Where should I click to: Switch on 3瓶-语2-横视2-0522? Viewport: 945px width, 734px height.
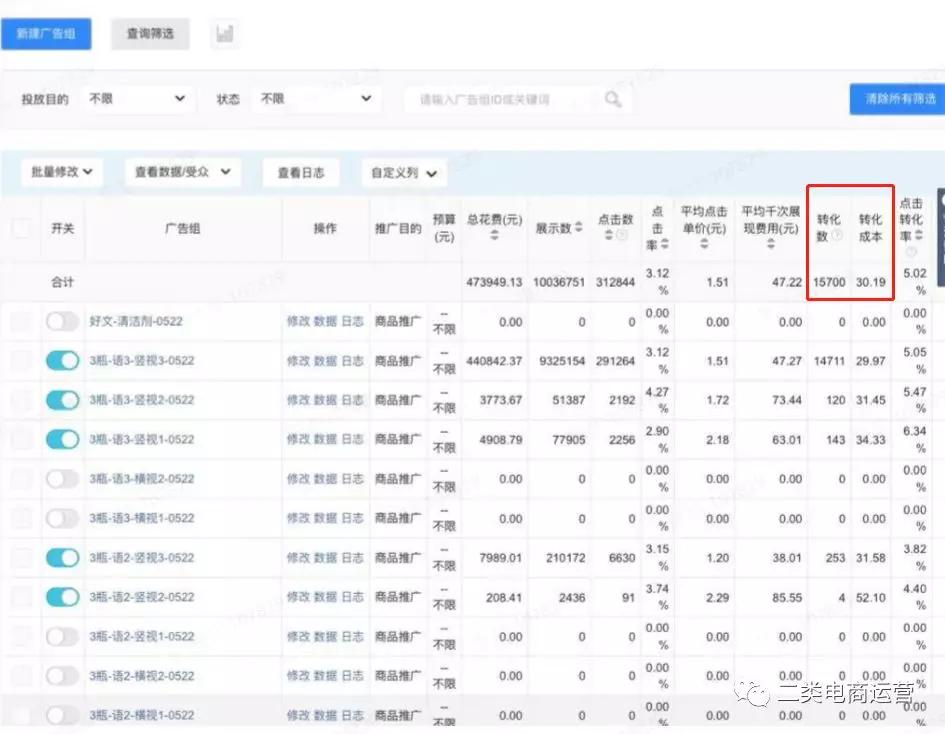63,676
